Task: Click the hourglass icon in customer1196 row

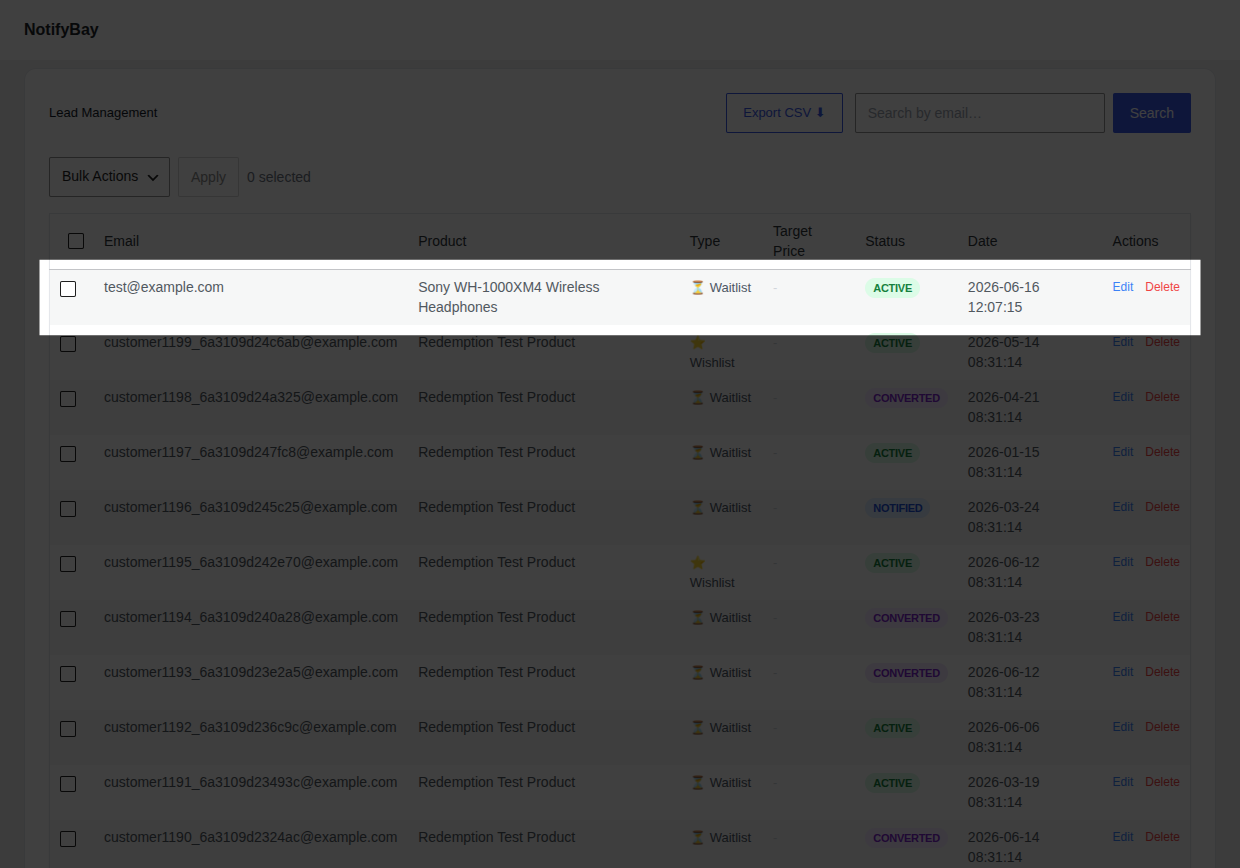Action: tap(698, 507)
